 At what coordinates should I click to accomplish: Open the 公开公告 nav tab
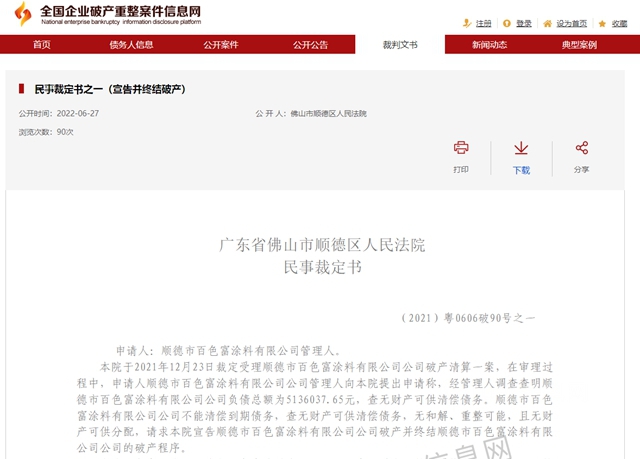coord(310,44)
